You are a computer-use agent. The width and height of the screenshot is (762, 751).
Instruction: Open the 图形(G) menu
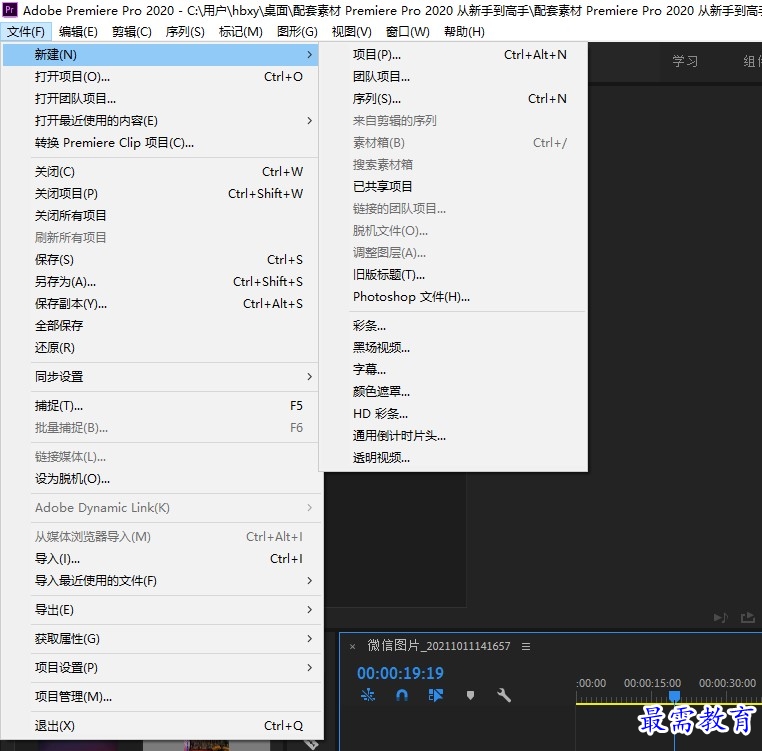297,32
